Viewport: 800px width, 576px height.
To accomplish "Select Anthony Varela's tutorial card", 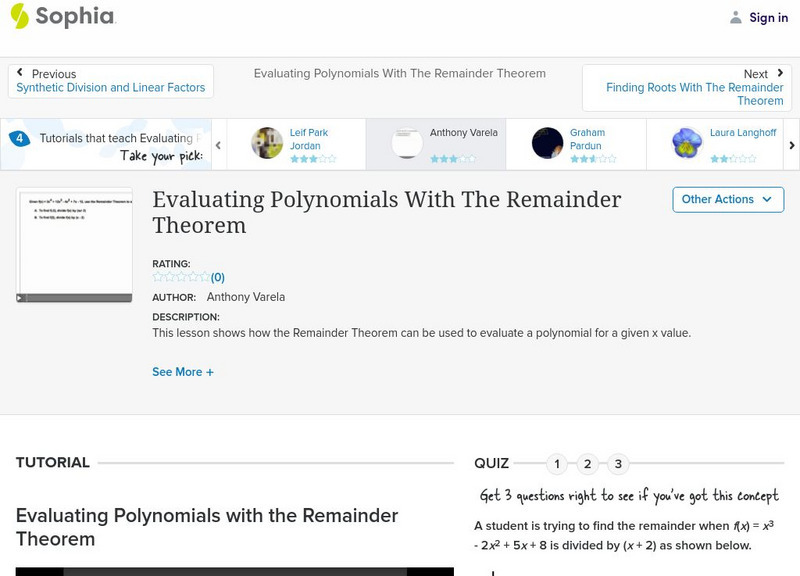I will pyautogui.click(x=434, y=144).
